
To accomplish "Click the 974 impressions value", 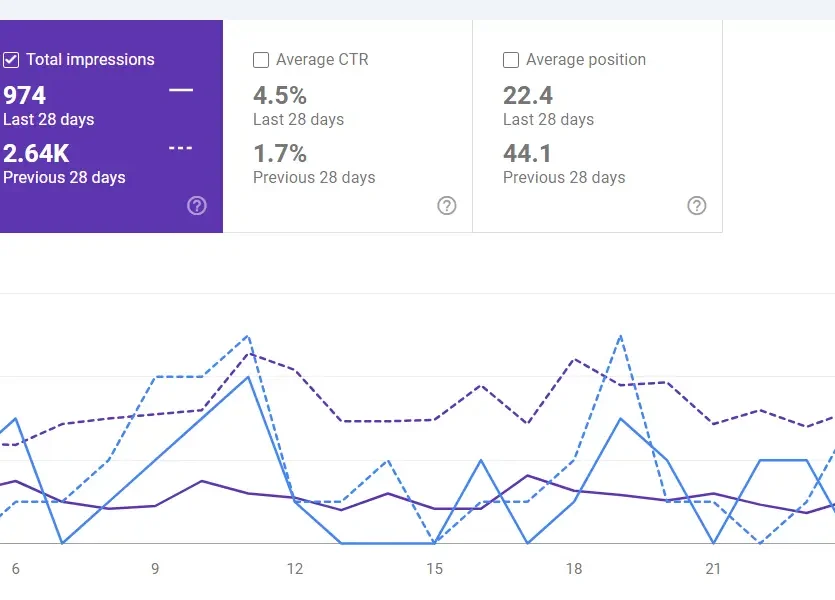I will (24, 96).
